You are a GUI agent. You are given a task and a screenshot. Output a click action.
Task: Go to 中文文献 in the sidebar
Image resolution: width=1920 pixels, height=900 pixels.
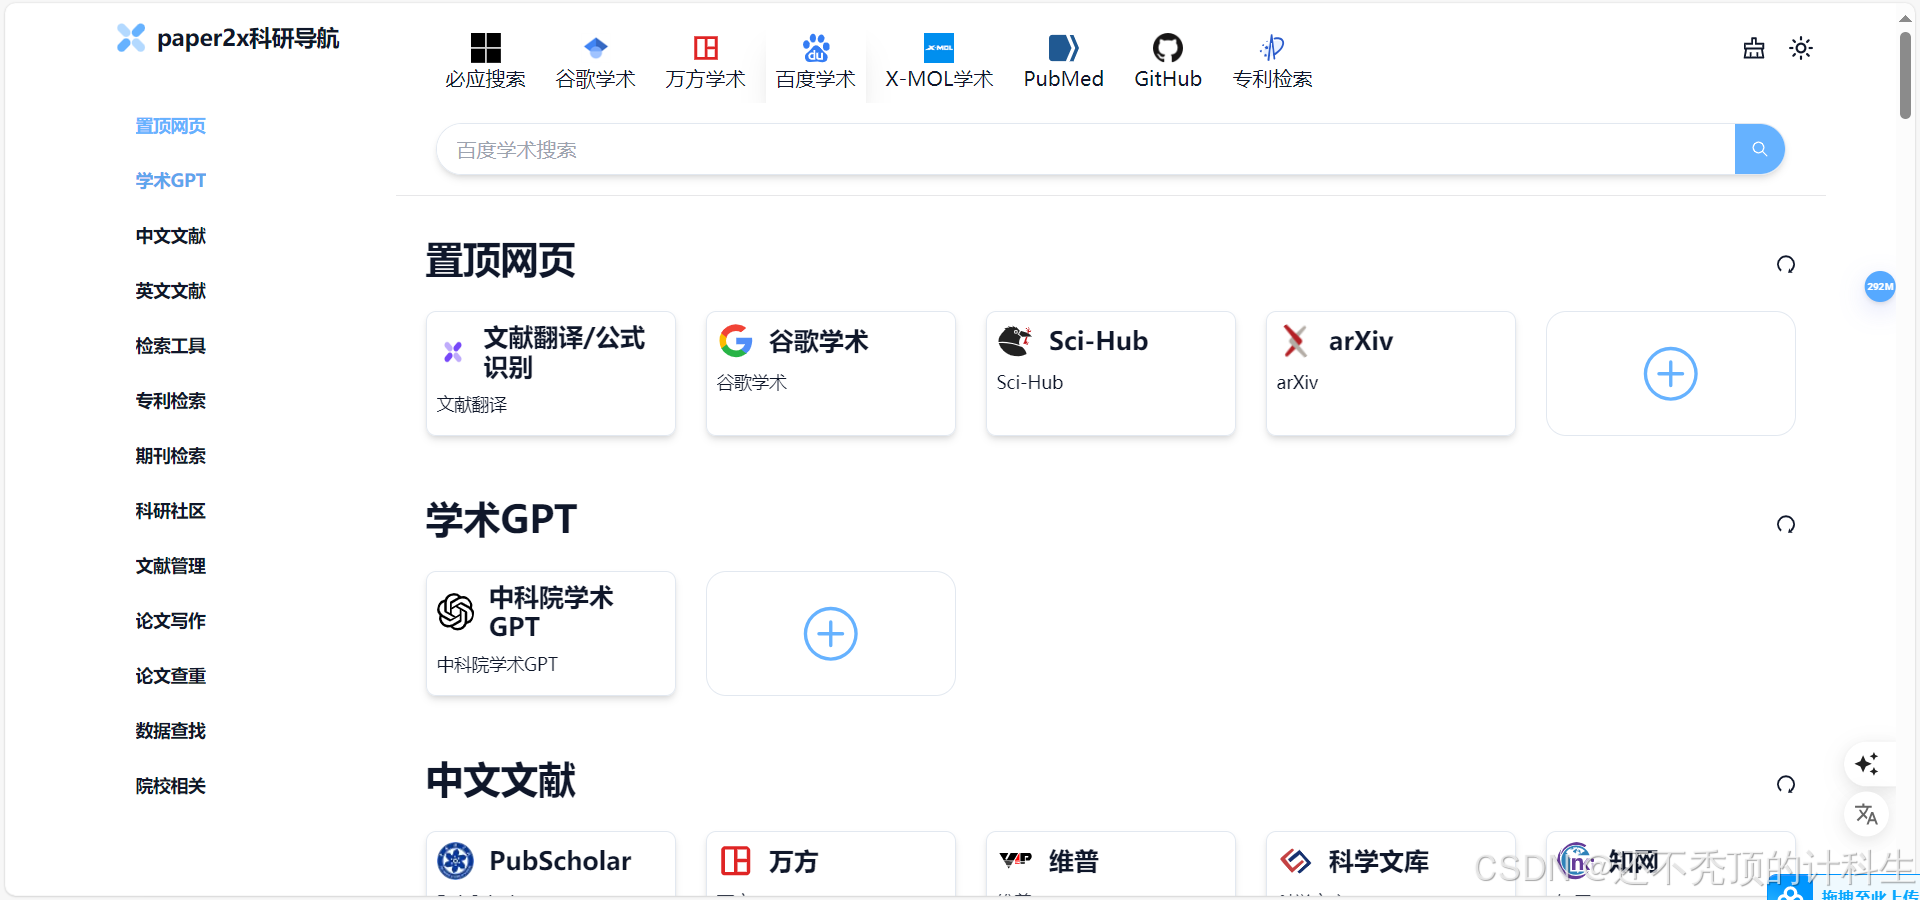(x=171, y=236)
